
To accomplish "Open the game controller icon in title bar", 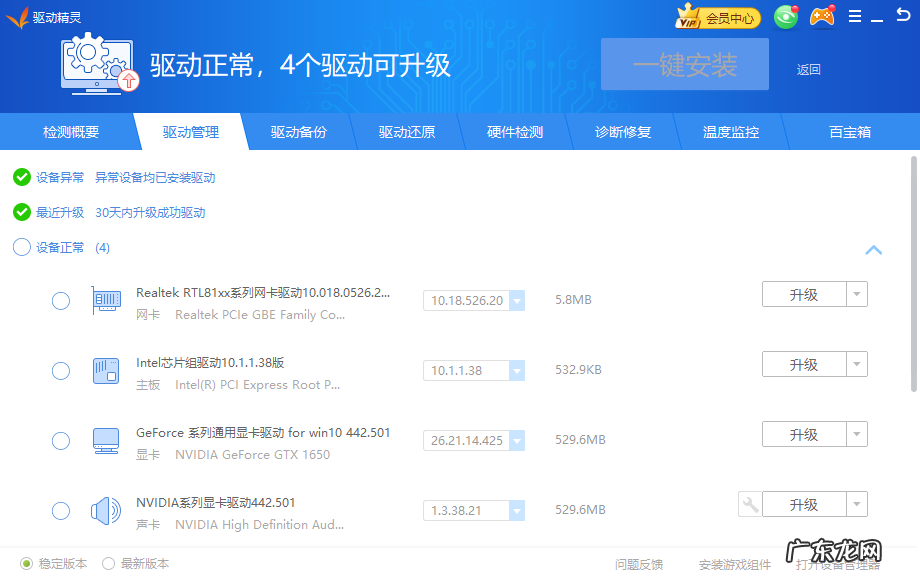I will point(822,16).
